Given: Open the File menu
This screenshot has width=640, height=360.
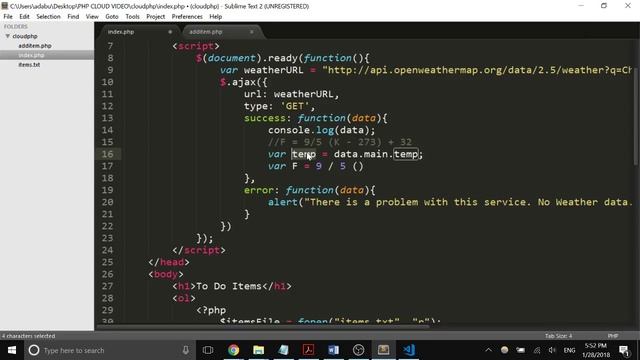Looking at the screenshot, I should [8, 17].
